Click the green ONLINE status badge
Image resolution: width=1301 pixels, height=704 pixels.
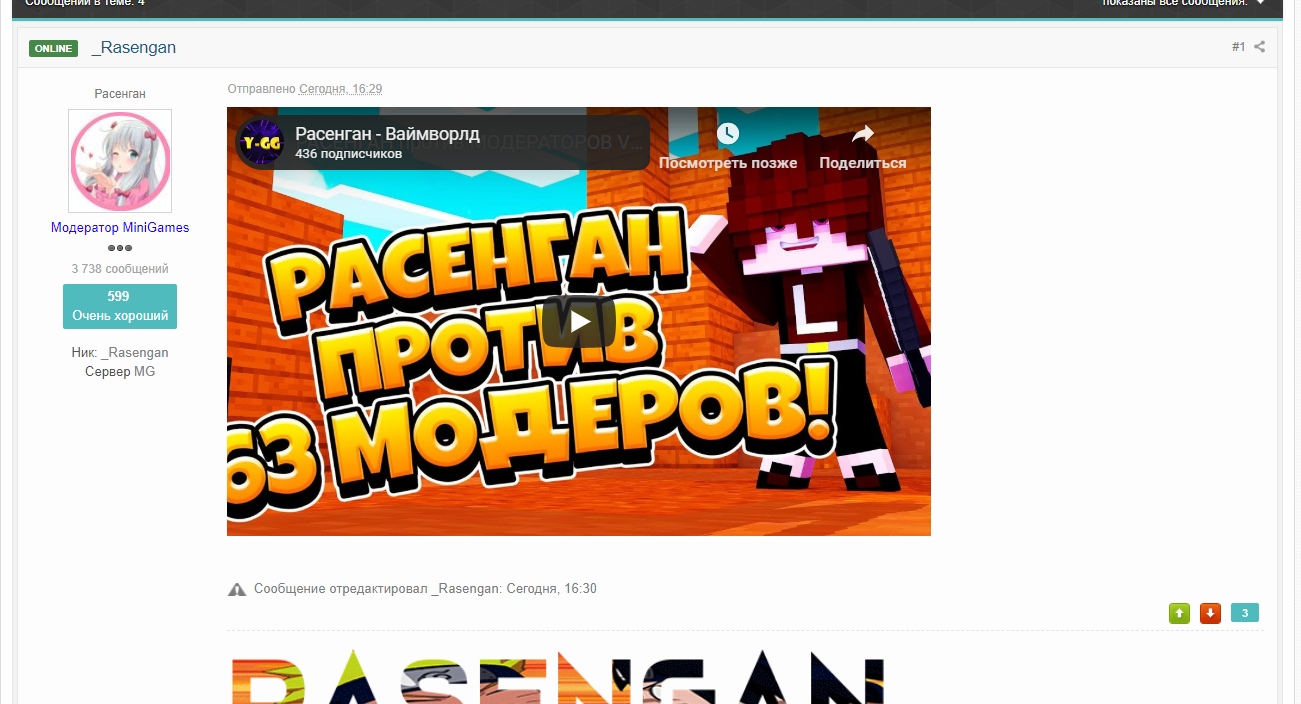tap(53, 48)
